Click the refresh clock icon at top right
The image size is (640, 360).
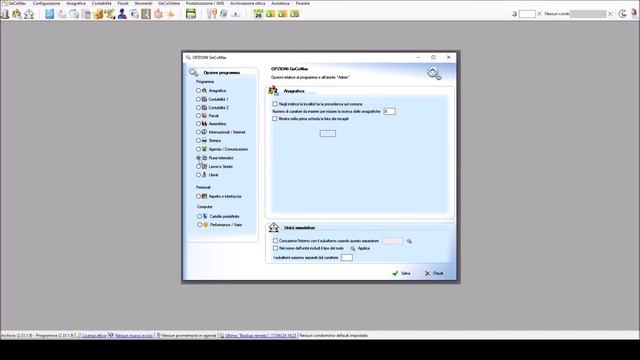coord(622,14)
